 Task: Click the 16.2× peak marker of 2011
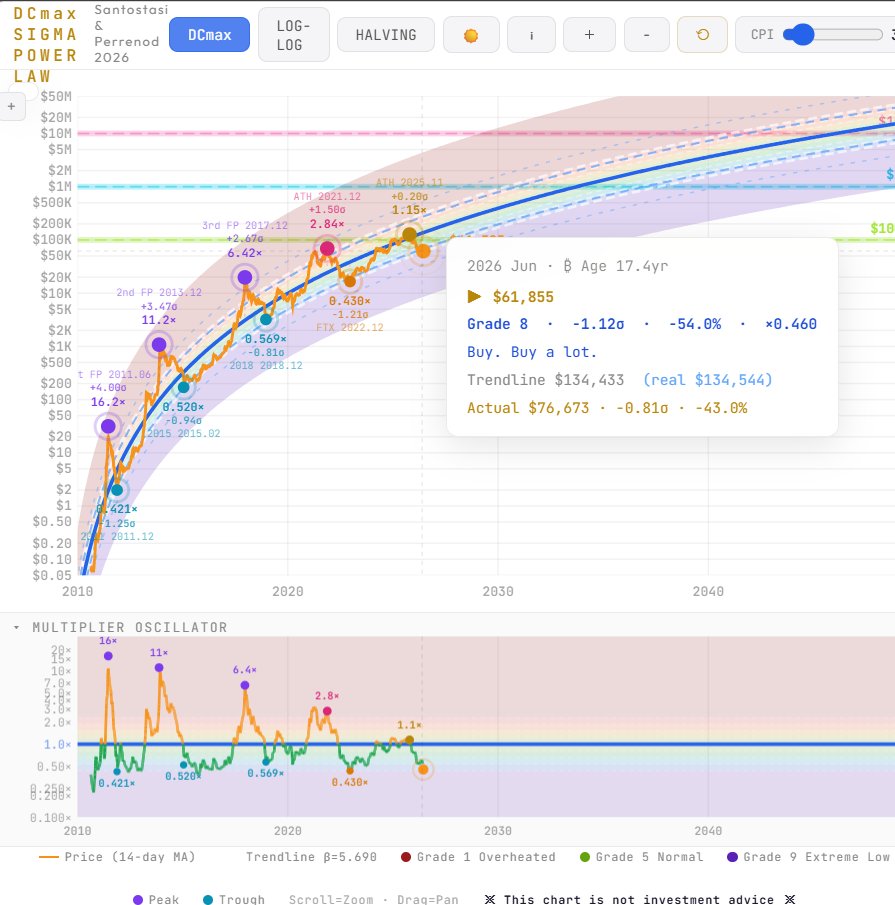click(108, 426)
